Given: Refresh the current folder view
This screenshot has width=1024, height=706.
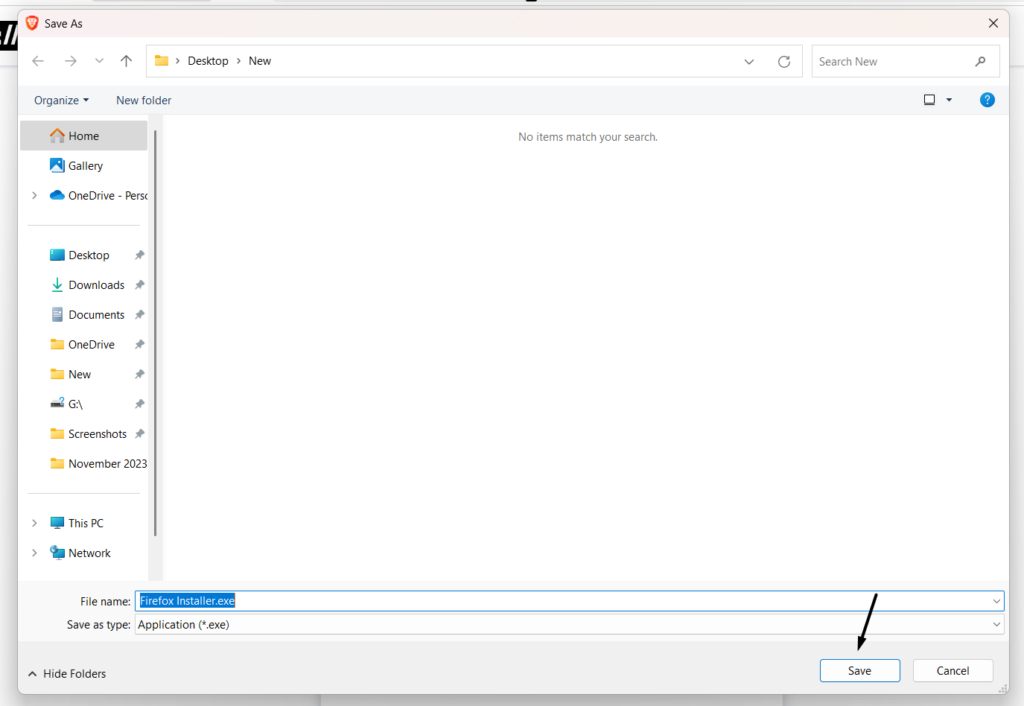Looking at the screenshot, I should coord(784,61).
